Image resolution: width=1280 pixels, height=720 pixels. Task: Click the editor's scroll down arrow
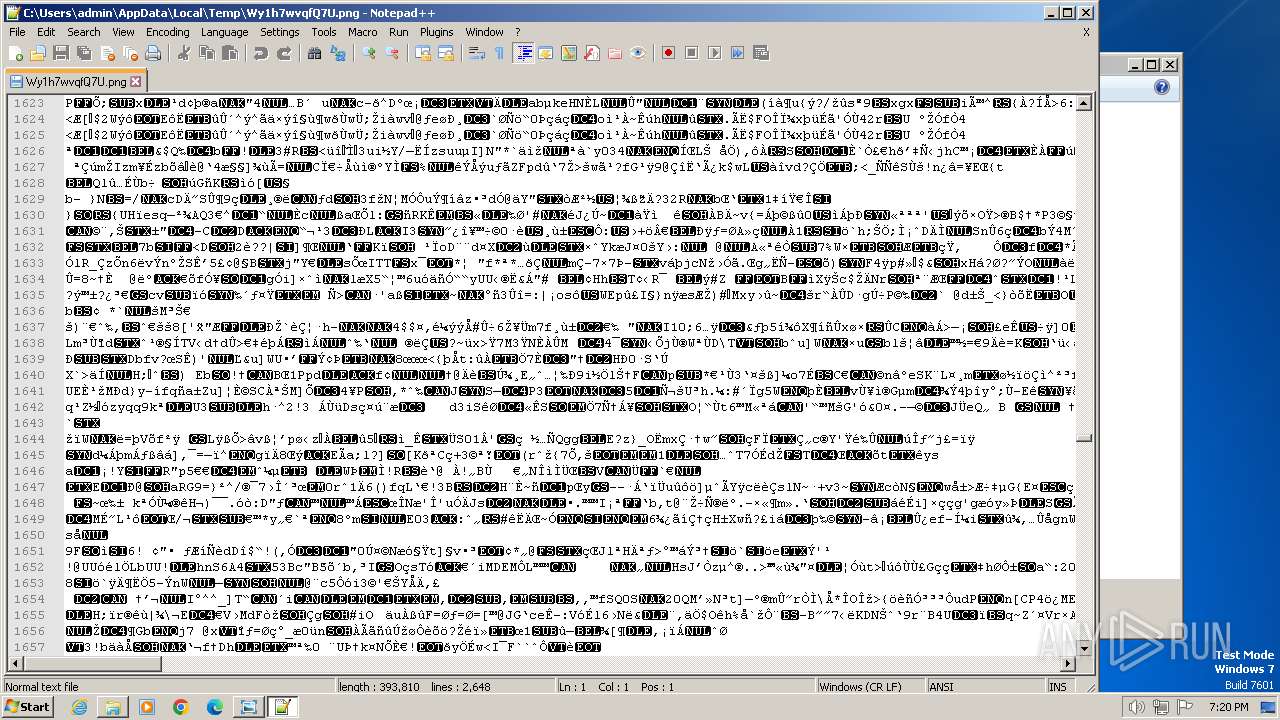[x=1084, y=649]
